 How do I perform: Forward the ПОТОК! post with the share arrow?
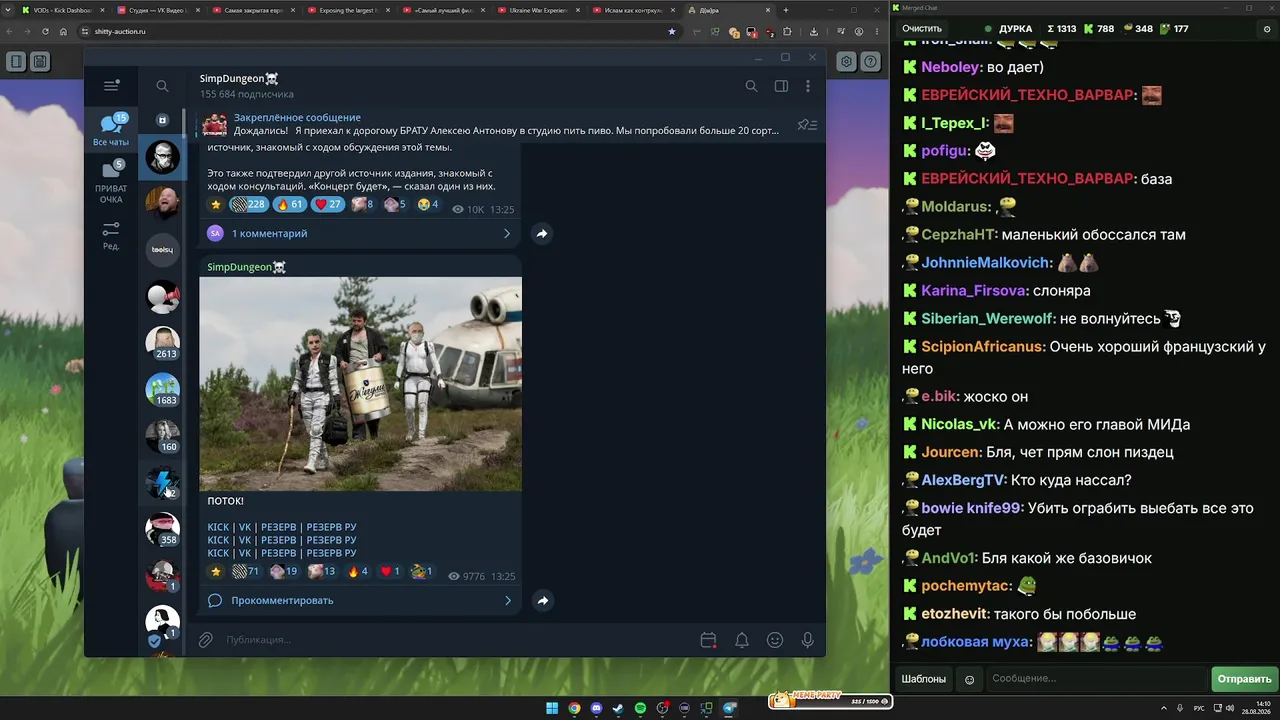(x=542, y=600)
